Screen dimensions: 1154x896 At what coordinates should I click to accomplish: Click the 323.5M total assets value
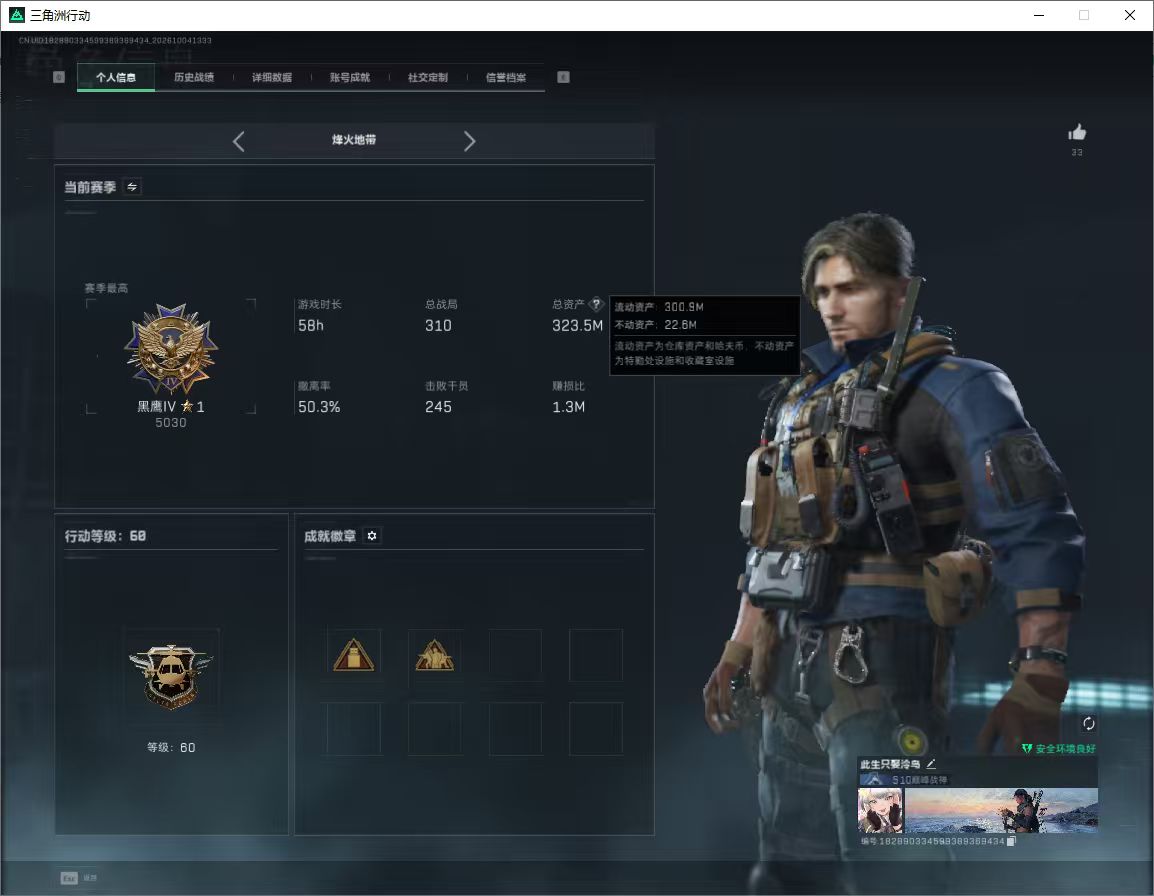click(578, 325)
